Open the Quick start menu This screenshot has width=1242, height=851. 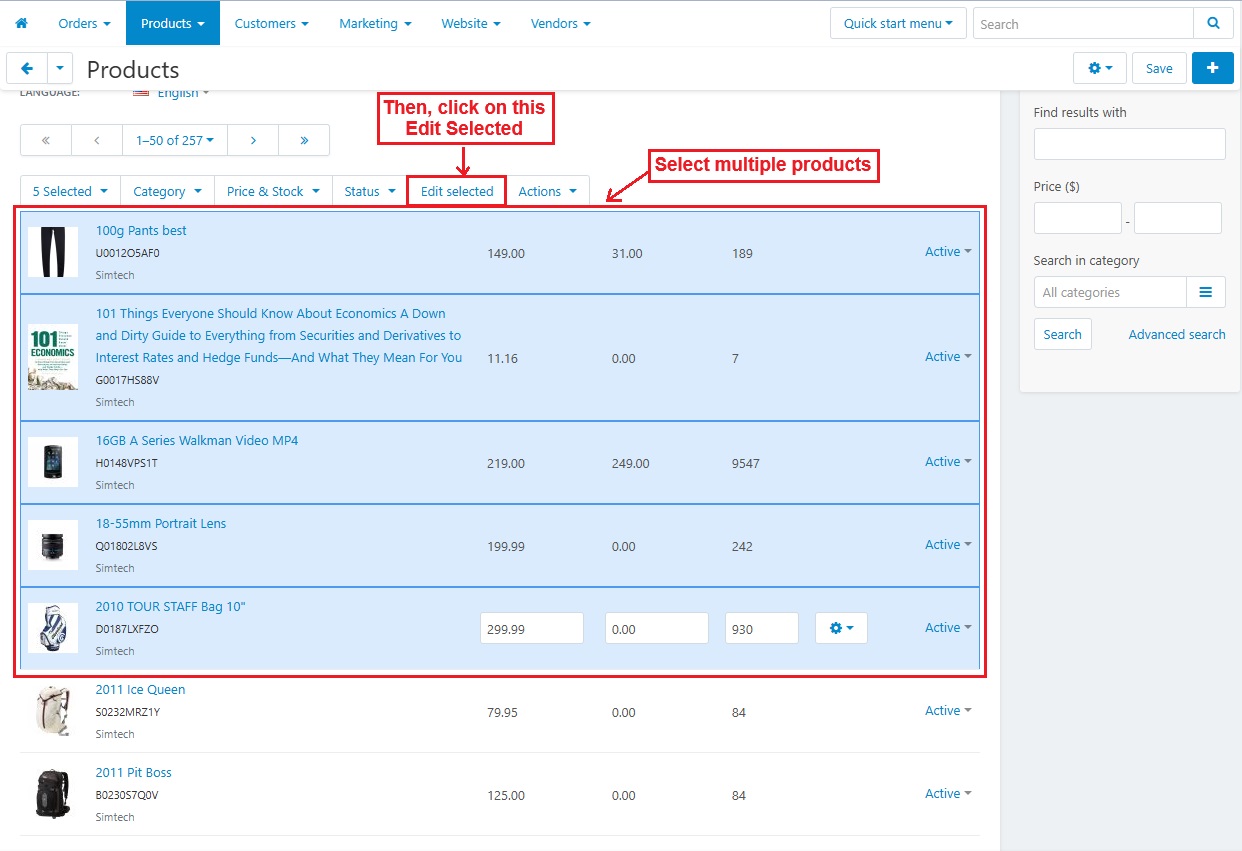(897, 23)
